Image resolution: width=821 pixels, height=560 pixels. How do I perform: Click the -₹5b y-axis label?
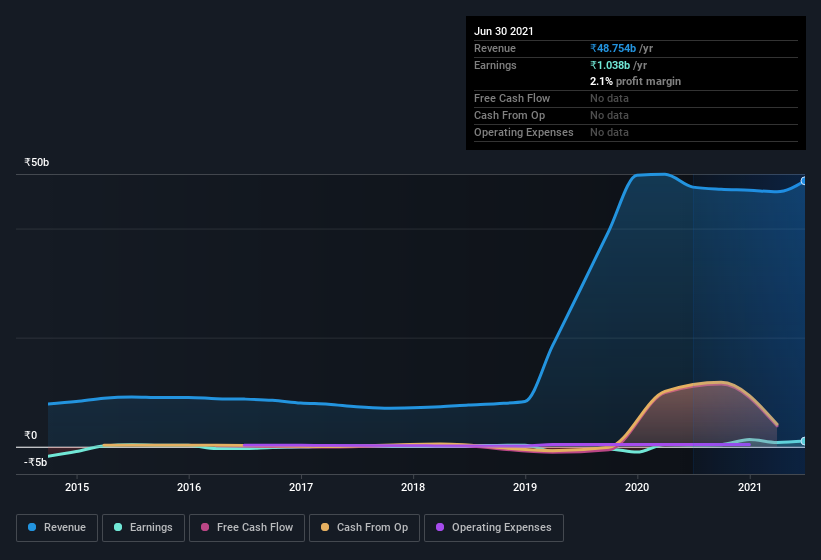coord(36,462)
